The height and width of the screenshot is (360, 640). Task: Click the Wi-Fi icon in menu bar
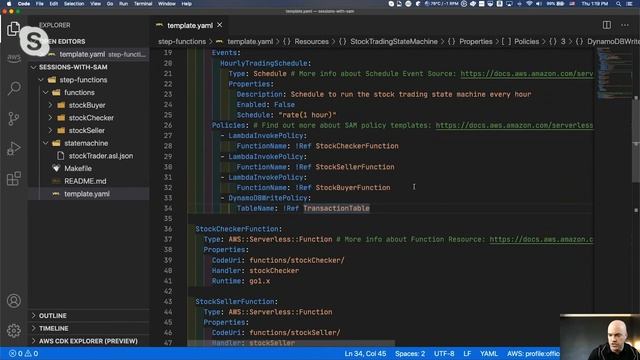(x=529, y=4)
